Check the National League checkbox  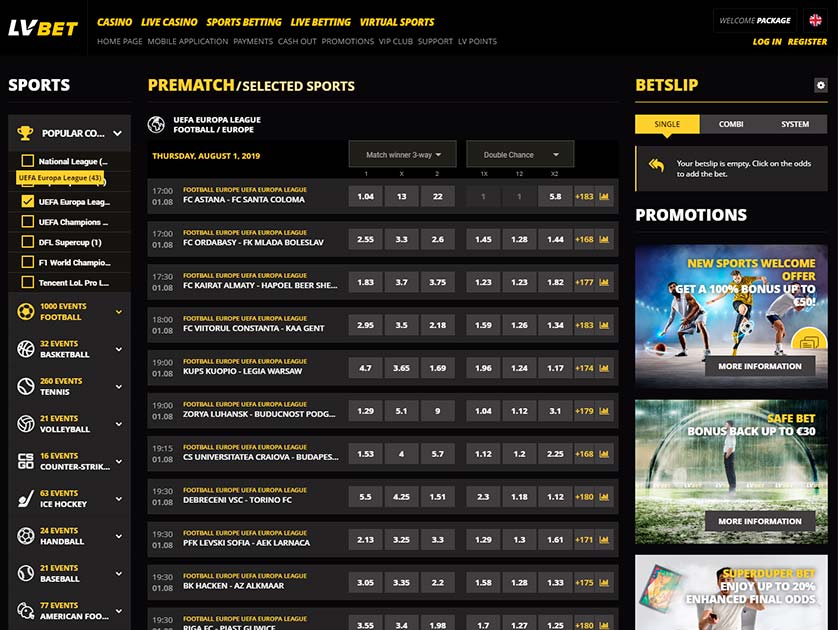[x=28, y=161]
